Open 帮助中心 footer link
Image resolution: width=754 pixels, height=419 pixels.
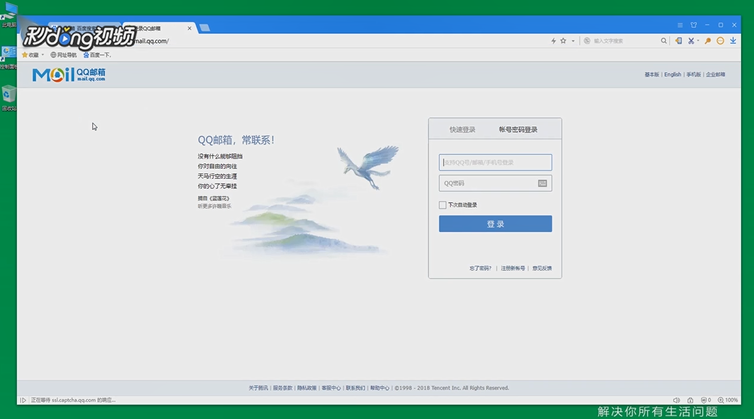[x=380, y=388]
